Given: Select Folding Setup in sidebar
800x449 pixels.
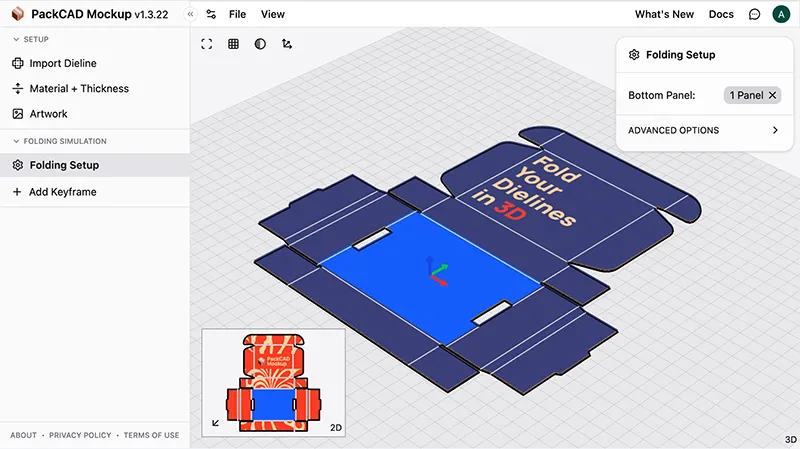Looking at the screenshot, I should pyautogui.click(x=95, y=165).
